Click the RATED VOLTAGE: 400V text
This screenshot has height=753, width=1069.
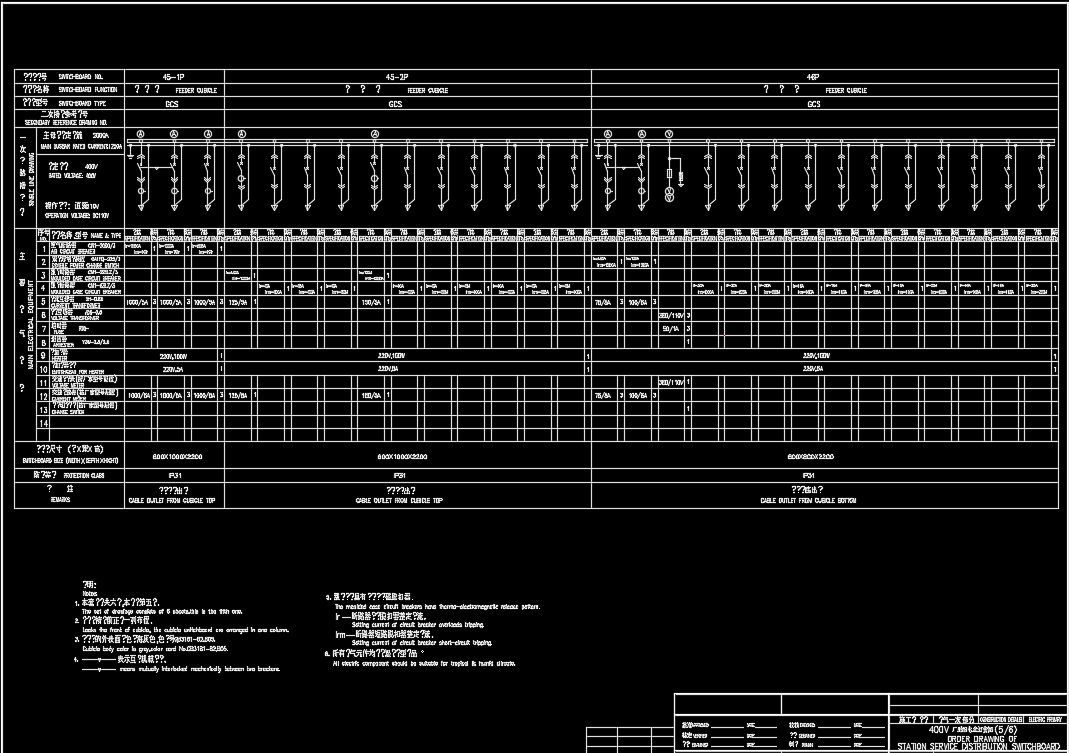(x=73, y=176)
